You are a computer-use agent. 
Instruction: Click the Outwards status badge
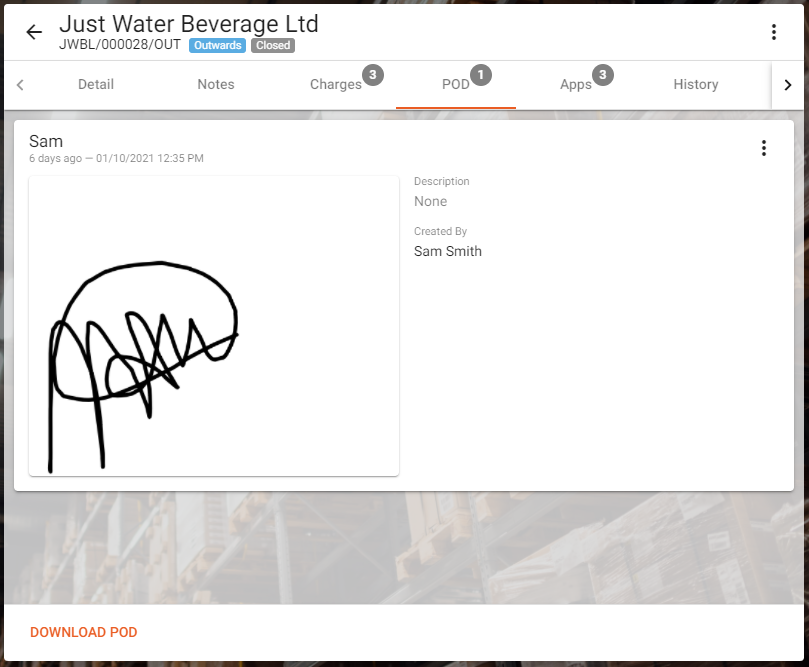point(217,45)
